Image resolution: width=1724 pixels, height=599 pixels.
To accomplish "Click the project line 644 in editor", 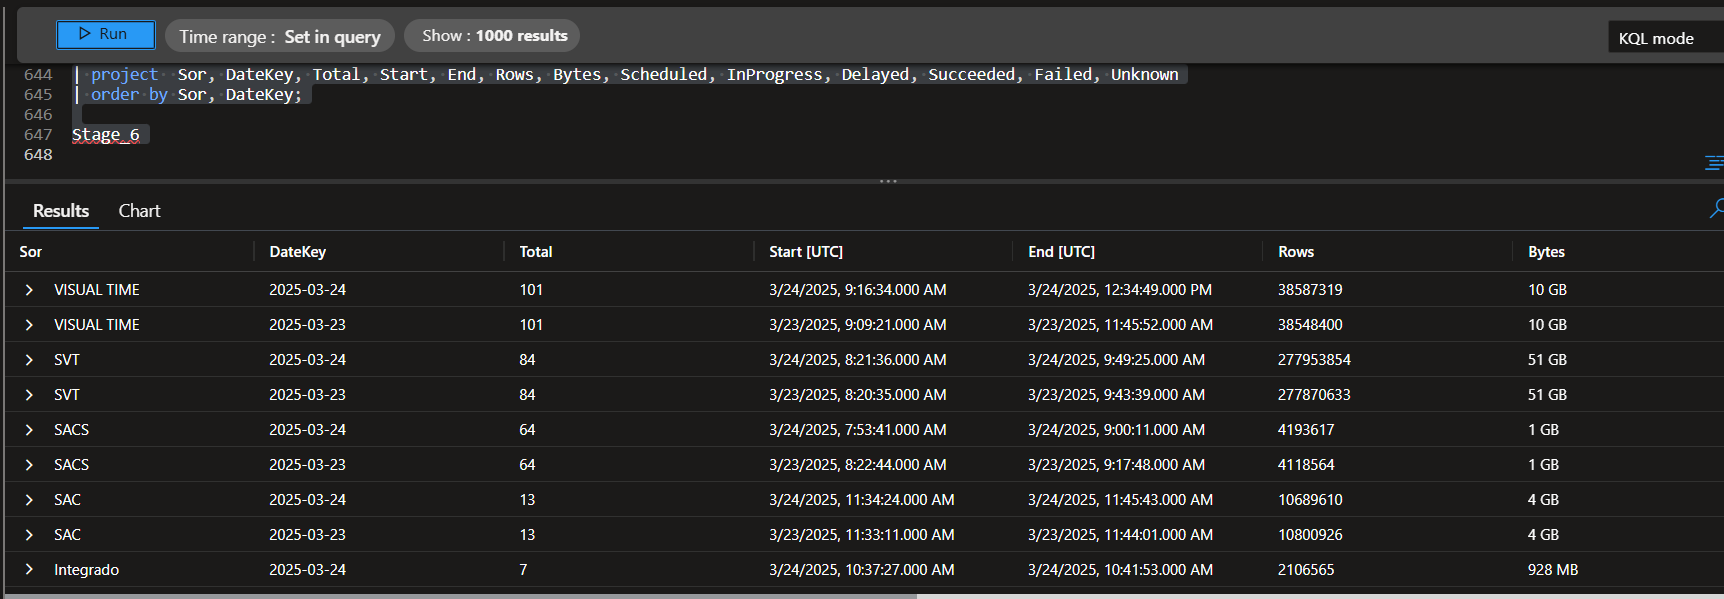I will [x=630, y=74].
